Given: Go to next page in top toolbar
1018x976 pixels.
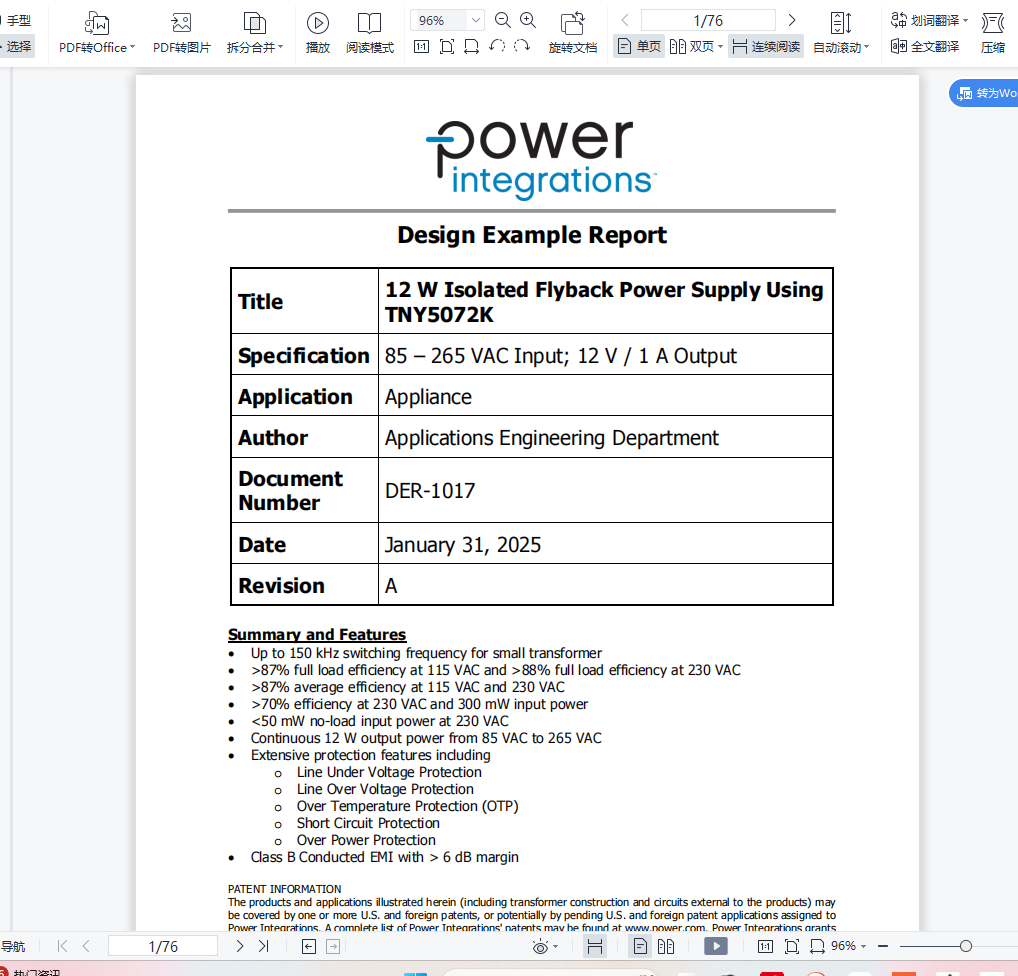Looking at the screenshot, I should point(792,20).
